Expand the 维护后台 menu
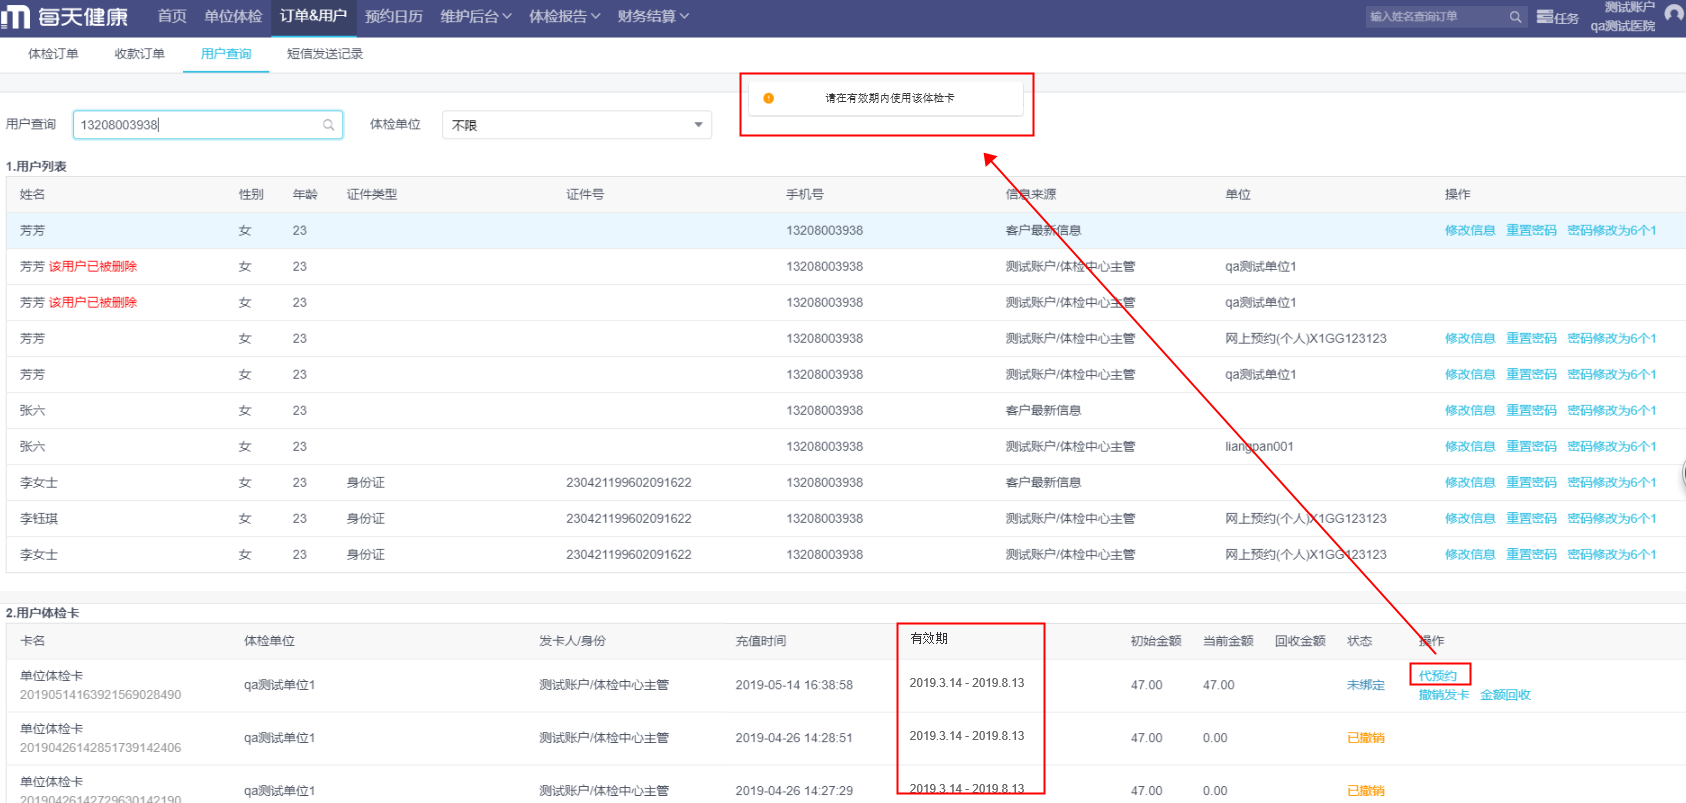Screen dimensions: 1686x803 point(476,17)
